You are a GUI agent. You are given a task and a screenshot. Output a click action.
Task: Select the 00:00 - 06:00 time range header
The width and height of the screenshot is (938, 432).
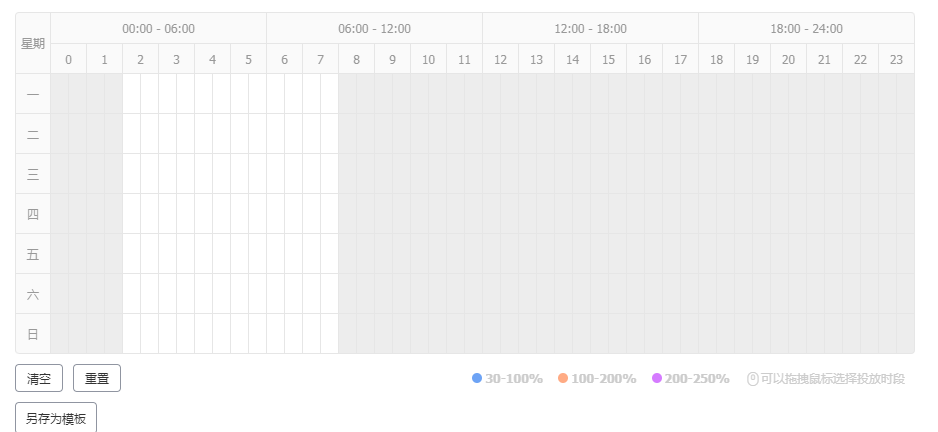click(158, 29)
